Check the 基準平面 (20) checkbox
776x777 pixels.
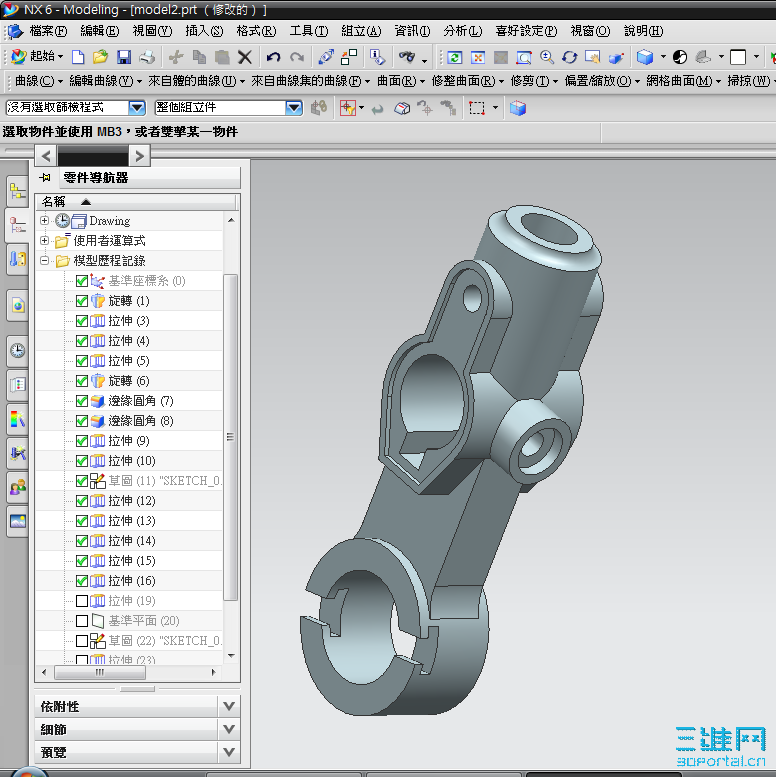(x=82, y=621)
